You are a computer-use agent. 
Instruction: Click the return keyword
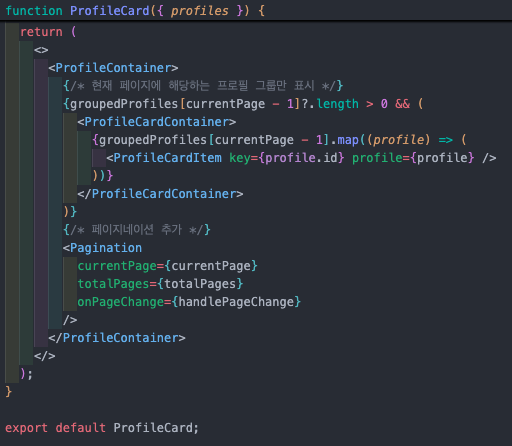[x=41, y=32]
